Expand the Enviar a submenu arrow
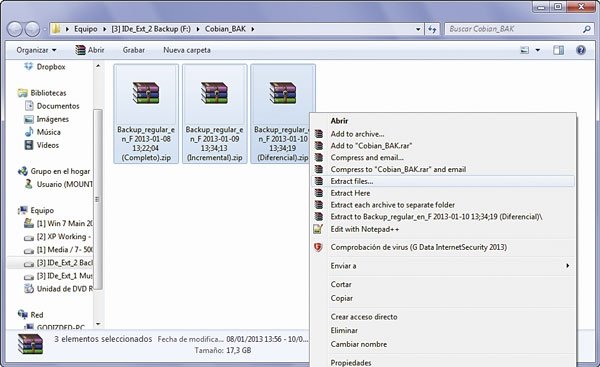Image resolution: width=600 pixels, height=367 pixels. point(567,266)
